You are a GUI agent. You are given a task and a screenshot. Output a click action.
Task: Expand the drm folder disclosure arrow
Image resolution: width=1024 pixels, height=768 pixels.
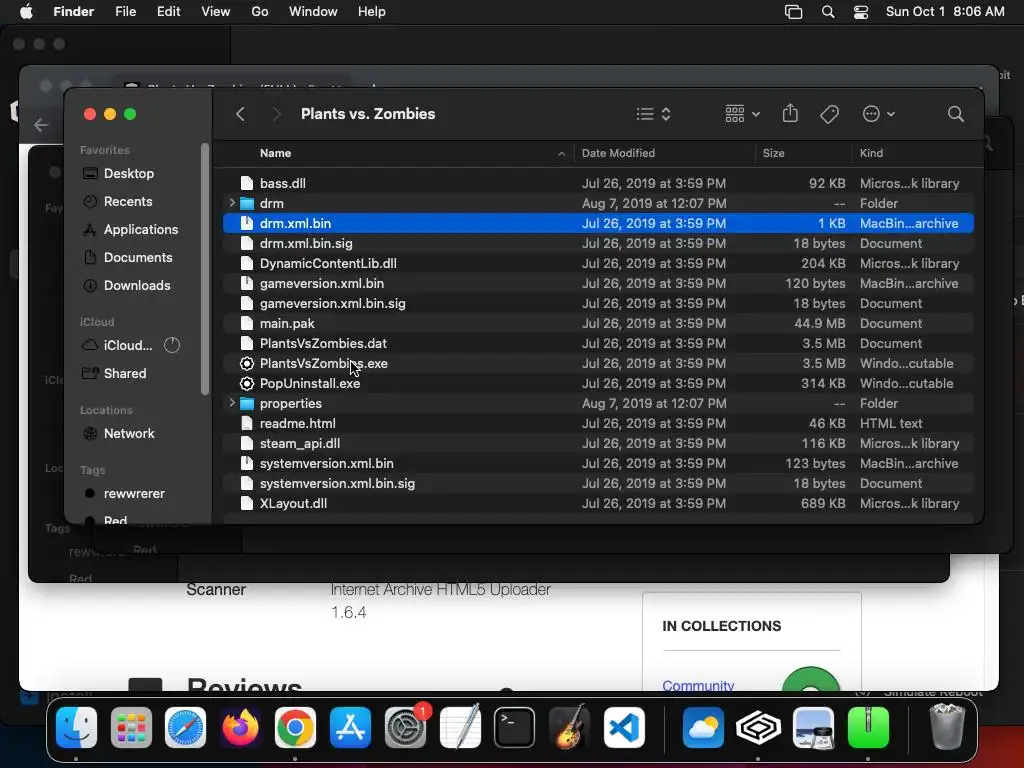232,203
